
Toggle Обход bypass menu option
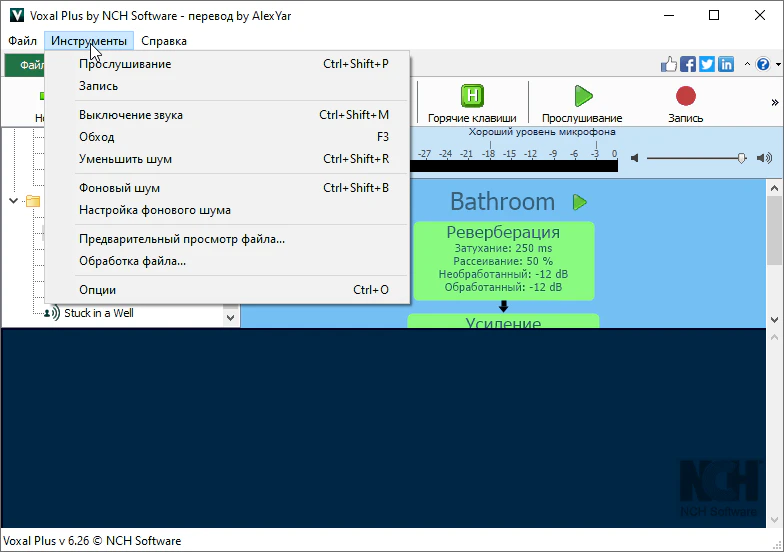click(x=96, y=137)
